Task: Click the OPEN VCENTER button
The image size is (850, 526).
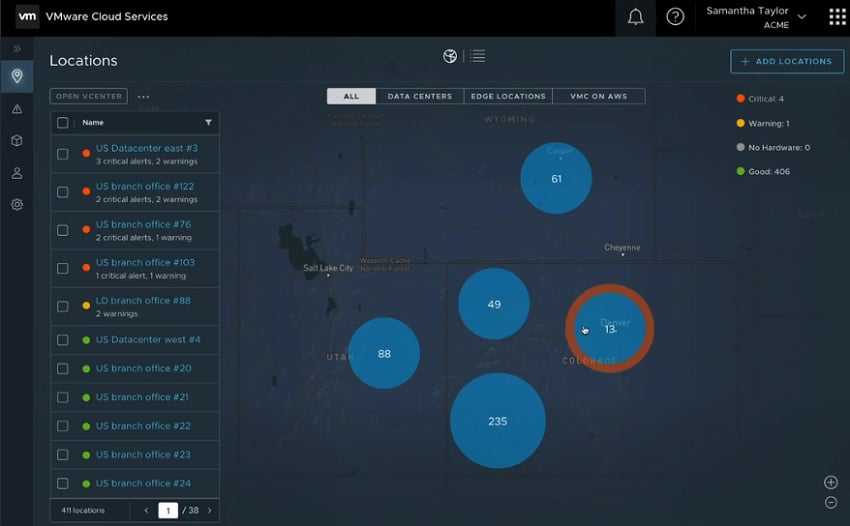Action: pos(89,96)
